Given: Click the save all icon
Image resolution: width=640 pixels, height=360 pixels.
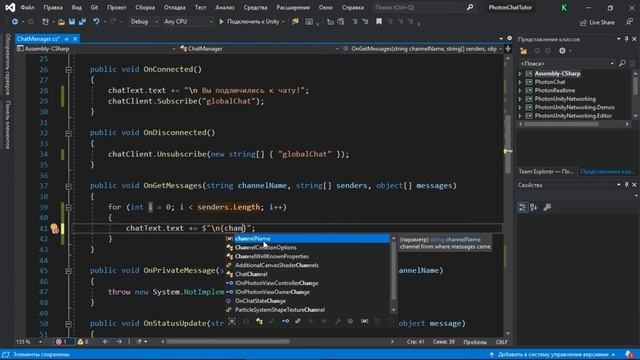Looking at the screenshot, I should point(82,22).
